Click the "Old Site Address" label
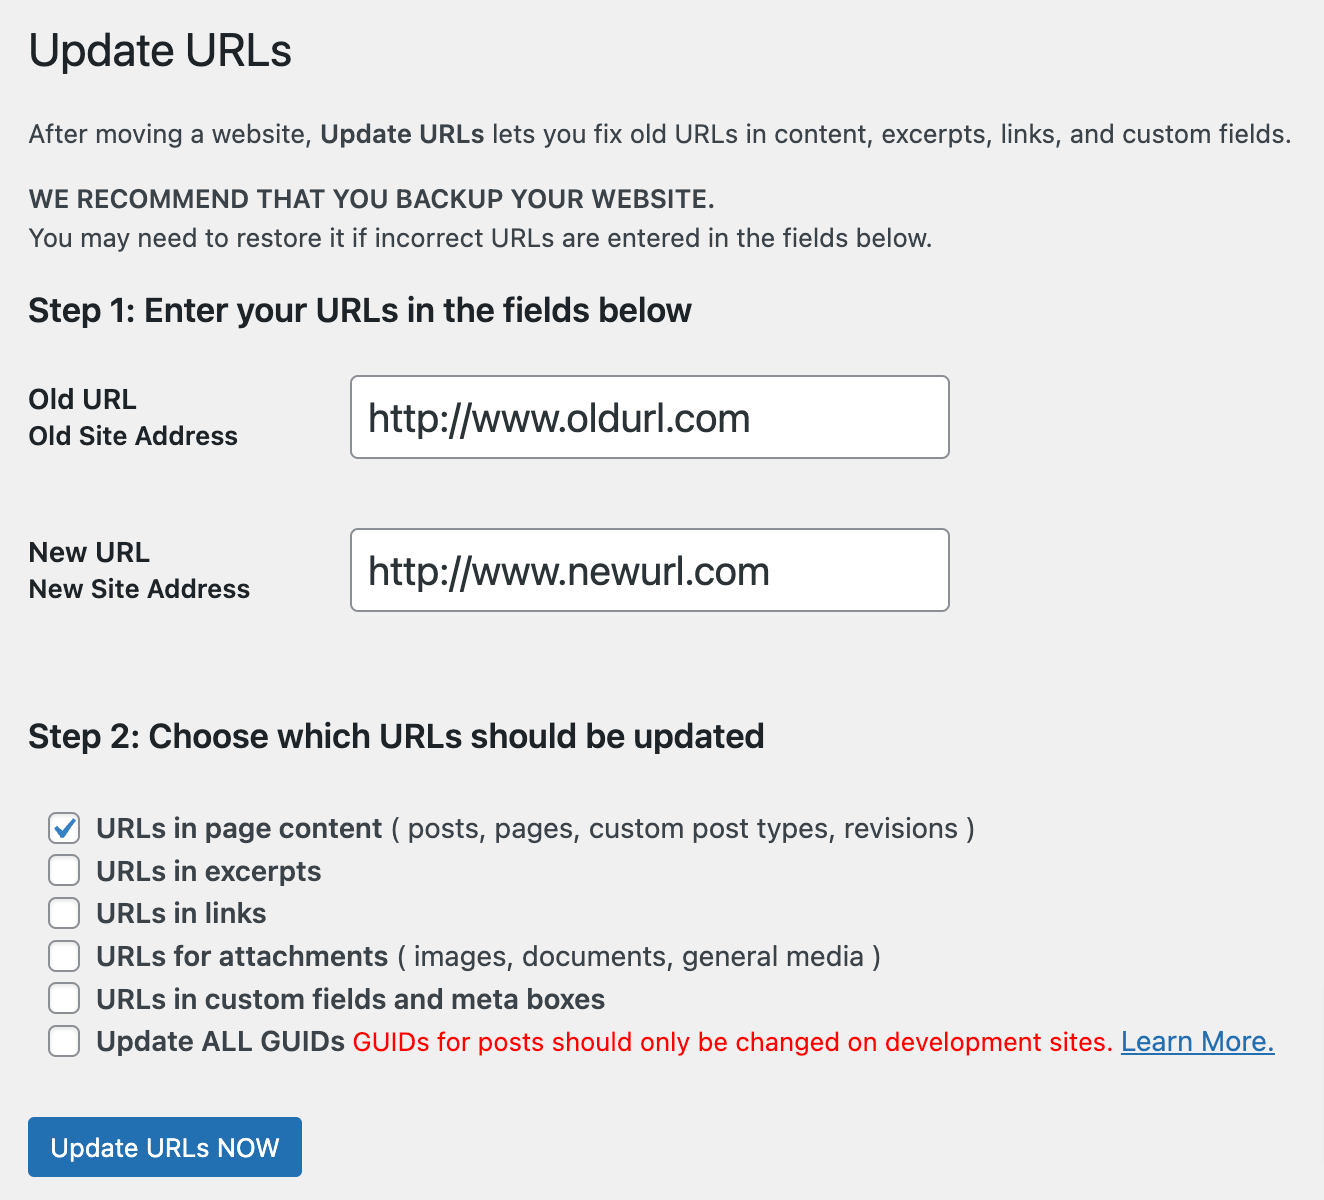 (133, 436)
